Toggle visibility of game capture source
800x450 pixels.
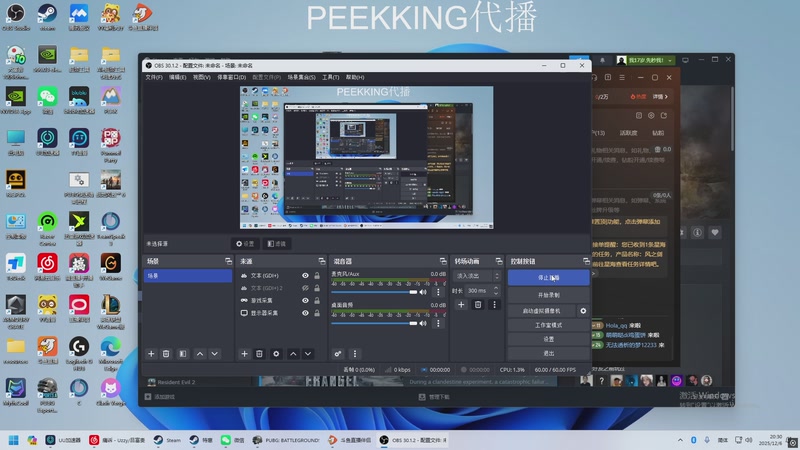[x=305, y=301]
